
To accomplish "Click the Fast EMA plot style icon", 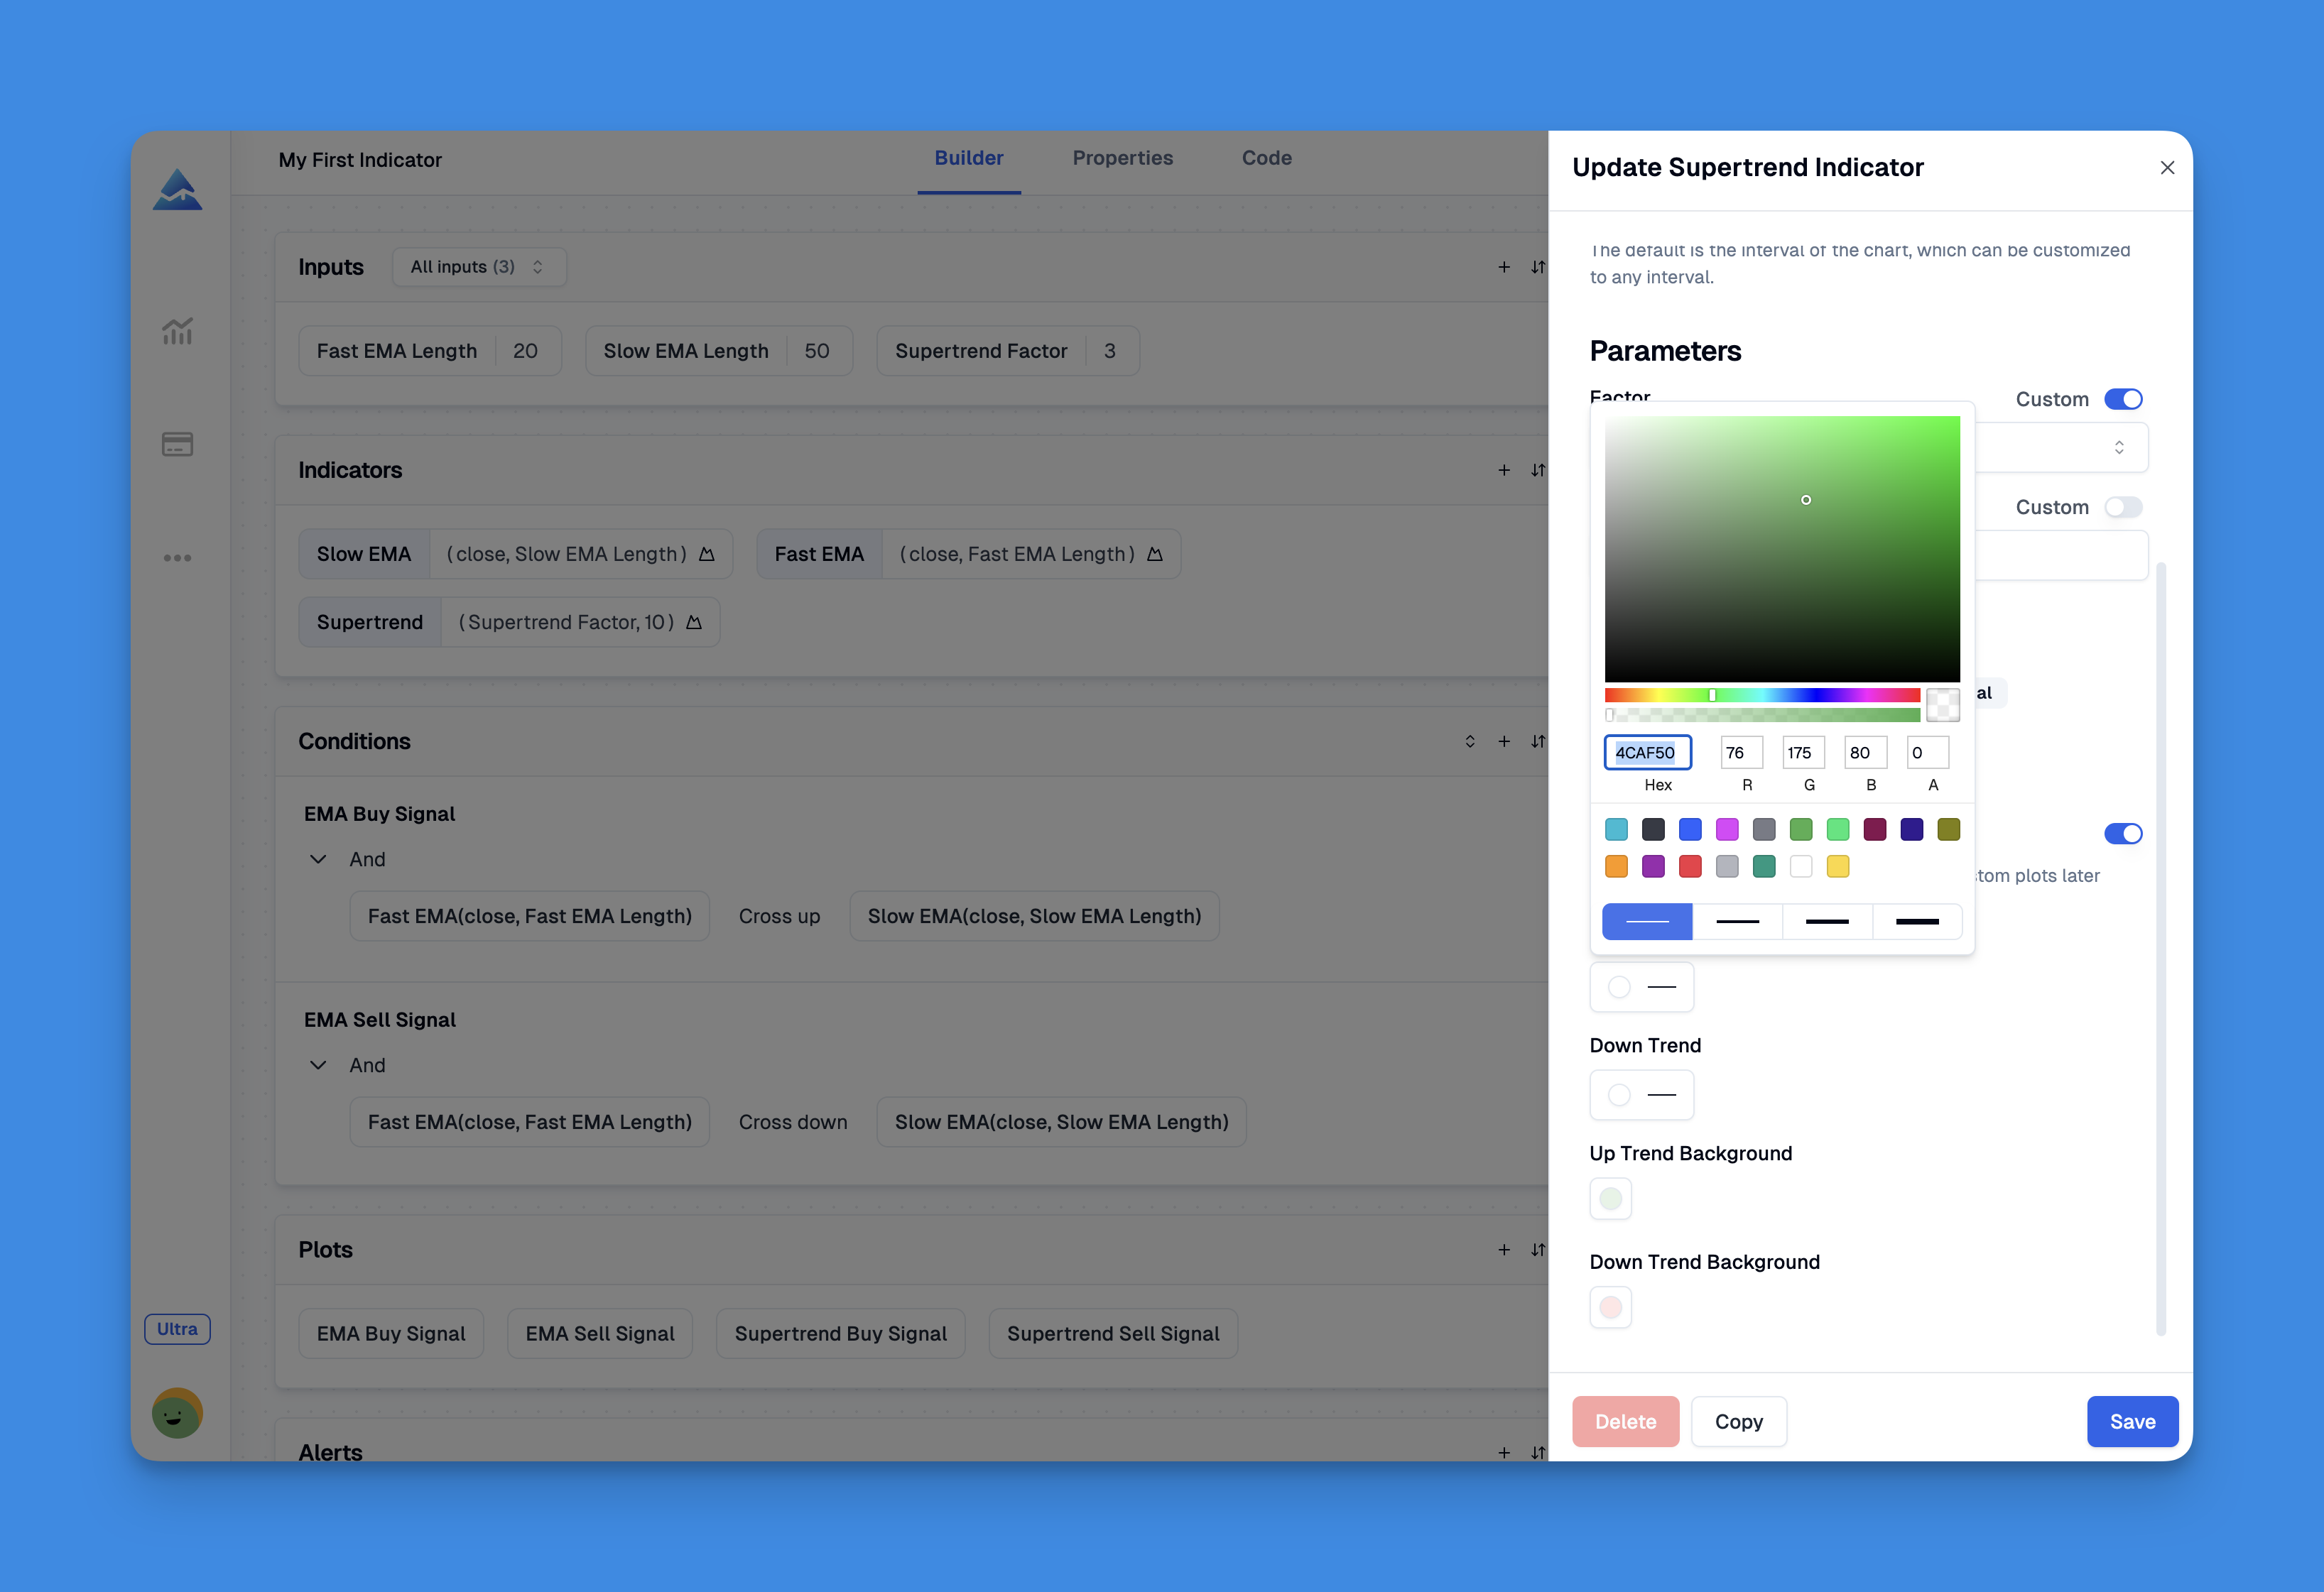I will pyautogui.click(x=1155, y=554).
